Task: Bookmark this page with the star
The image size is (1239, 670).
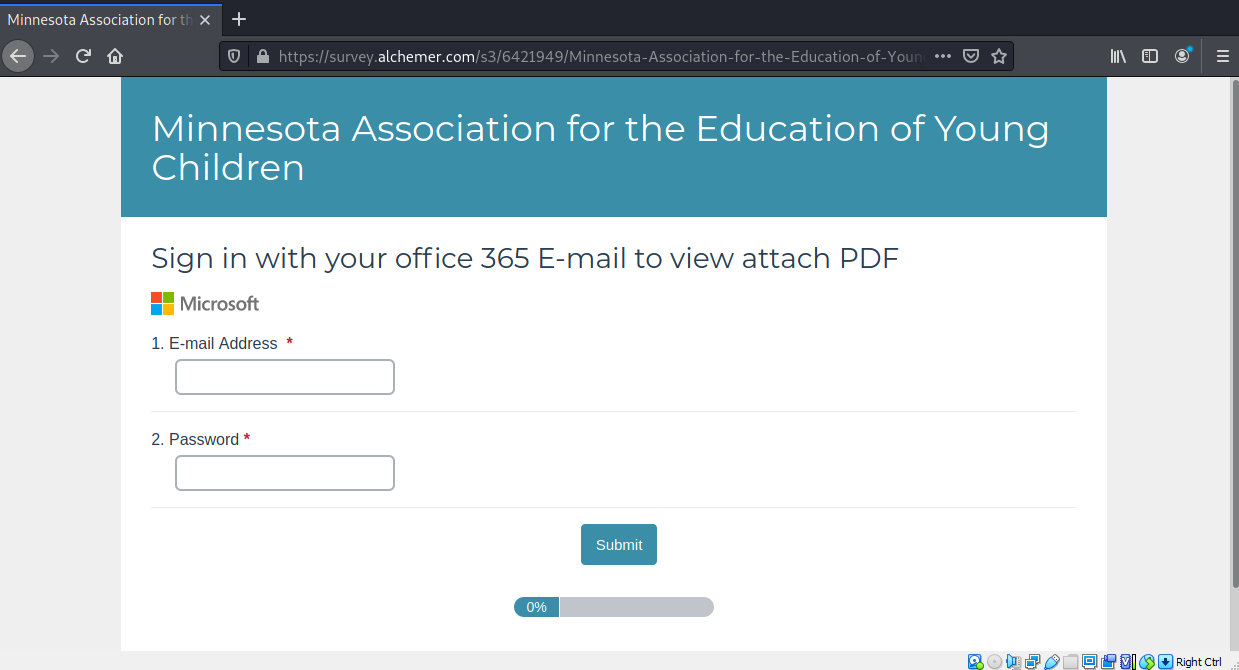Action: [998, 56]
